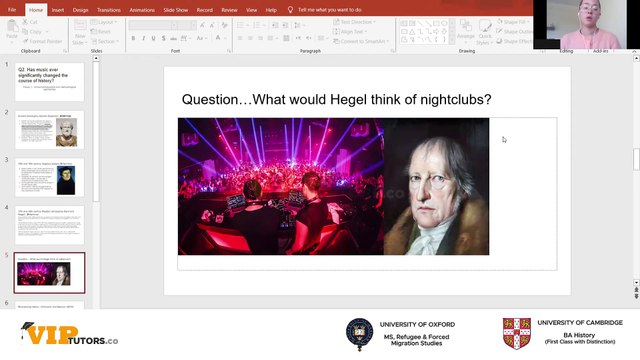Click the nightclub DJ photo on slide
This screenshot has height=360, width=640.
[x=281, y=187]
